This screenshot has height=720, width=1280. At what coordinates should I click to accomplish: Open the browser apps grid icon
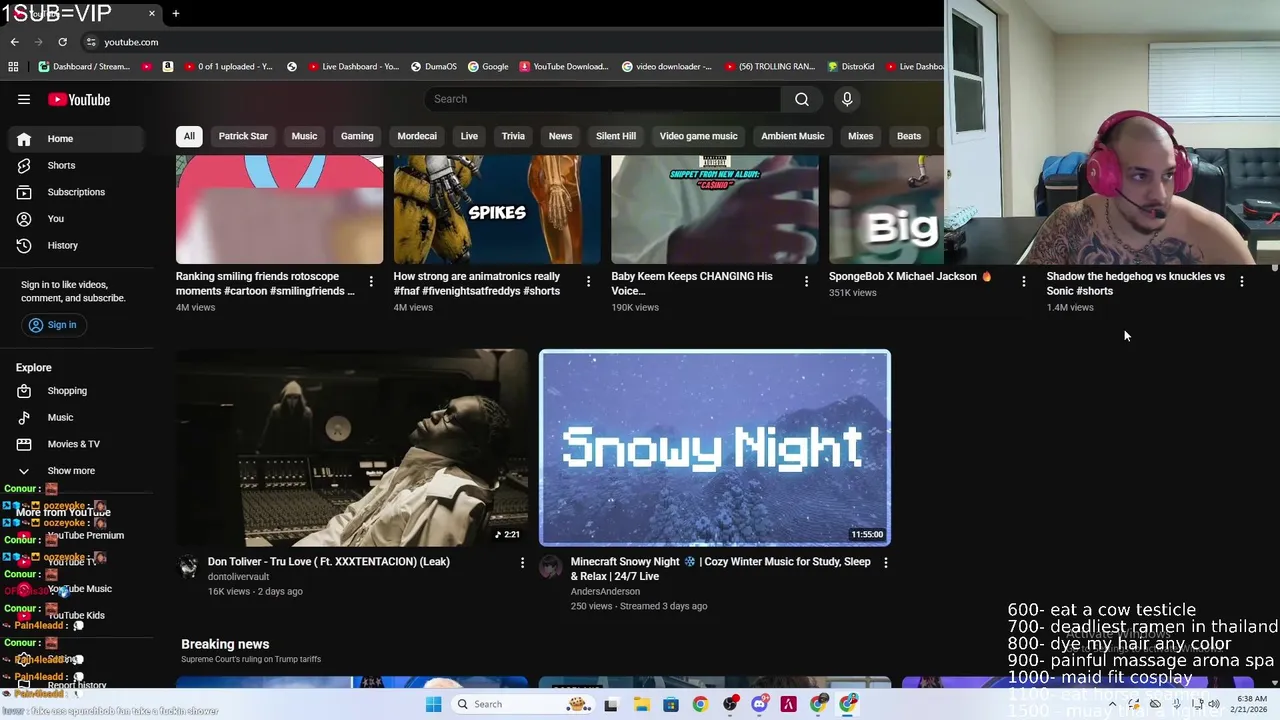[x=13, y=67]
